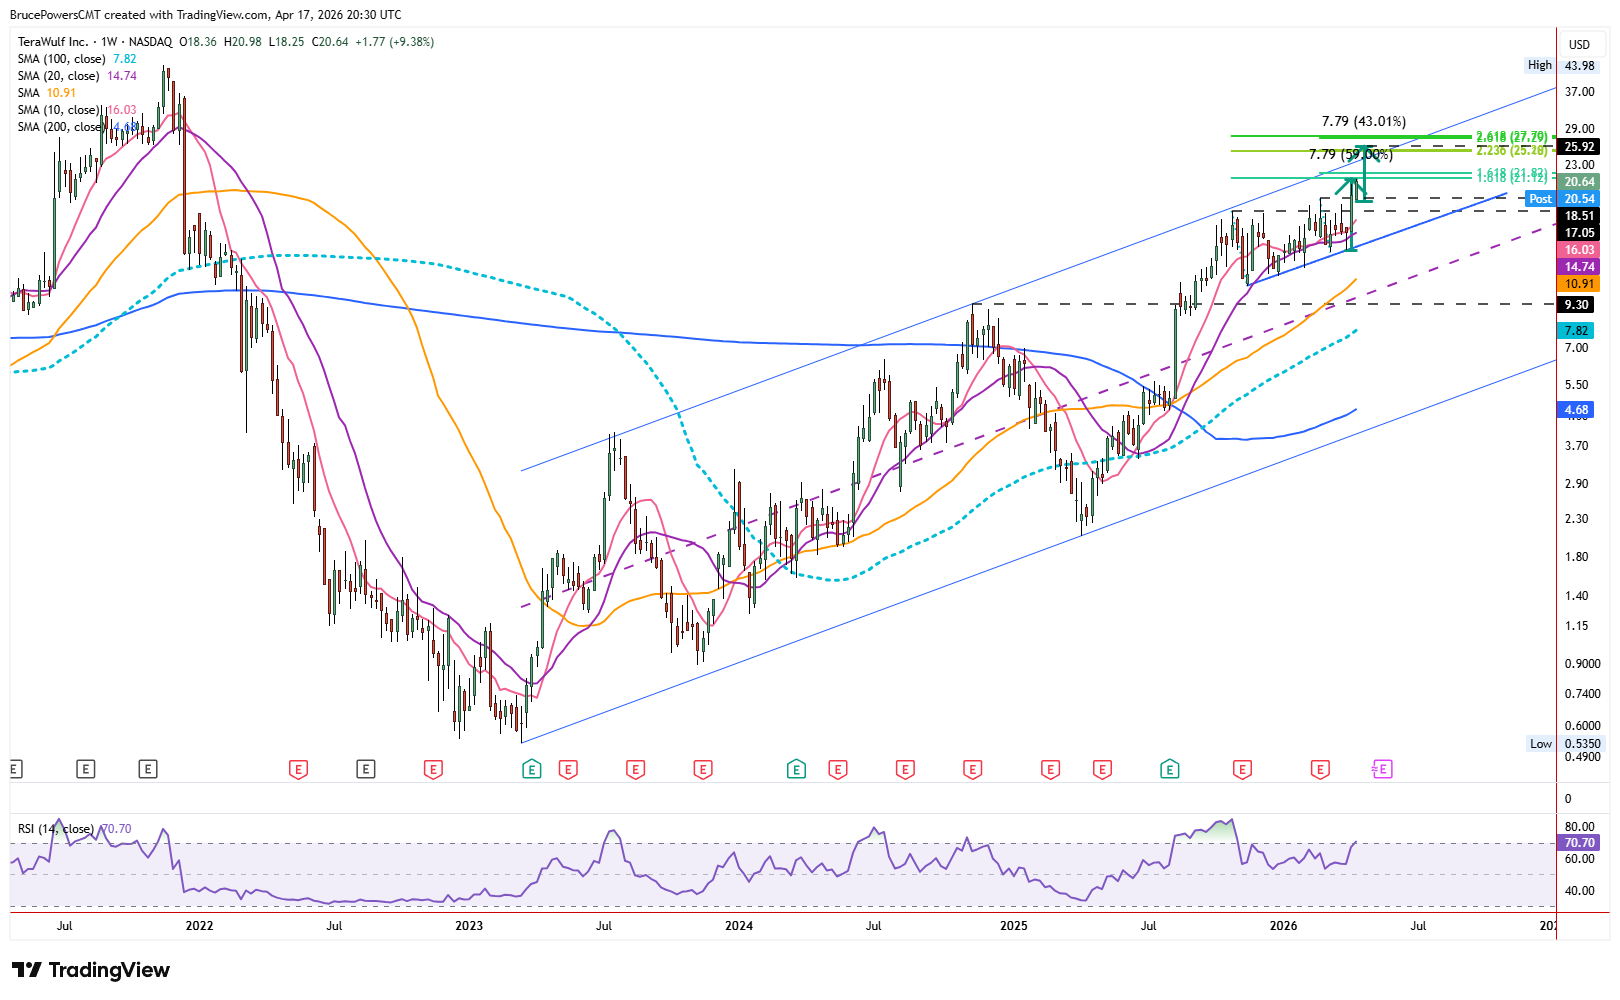Click the 70.70 RSI value tag
This screenshot has width=1620, height=1000.
click(x=1579, y=843)
